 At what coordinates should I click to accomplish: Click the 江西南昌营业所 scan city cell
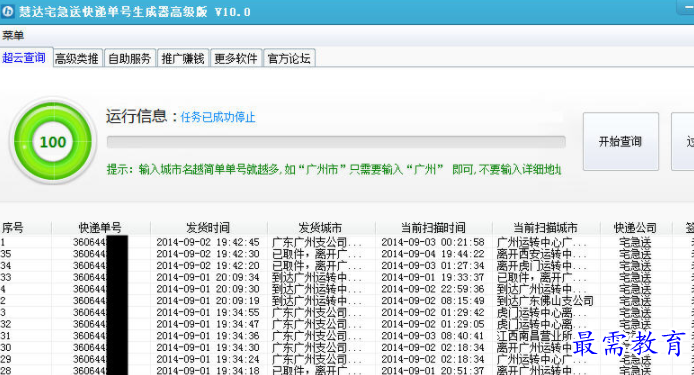point(534,336)
